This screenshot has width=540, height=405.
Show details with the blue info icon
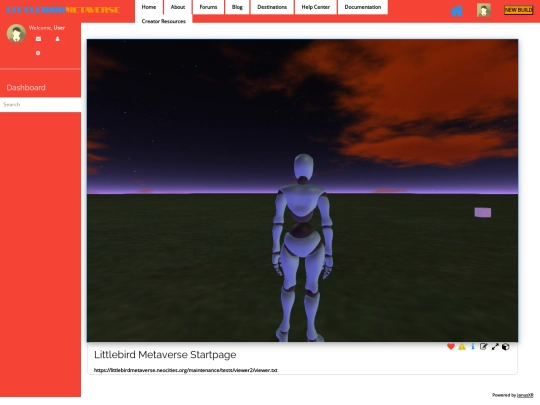pyautogui.click(x=473, y=346)
